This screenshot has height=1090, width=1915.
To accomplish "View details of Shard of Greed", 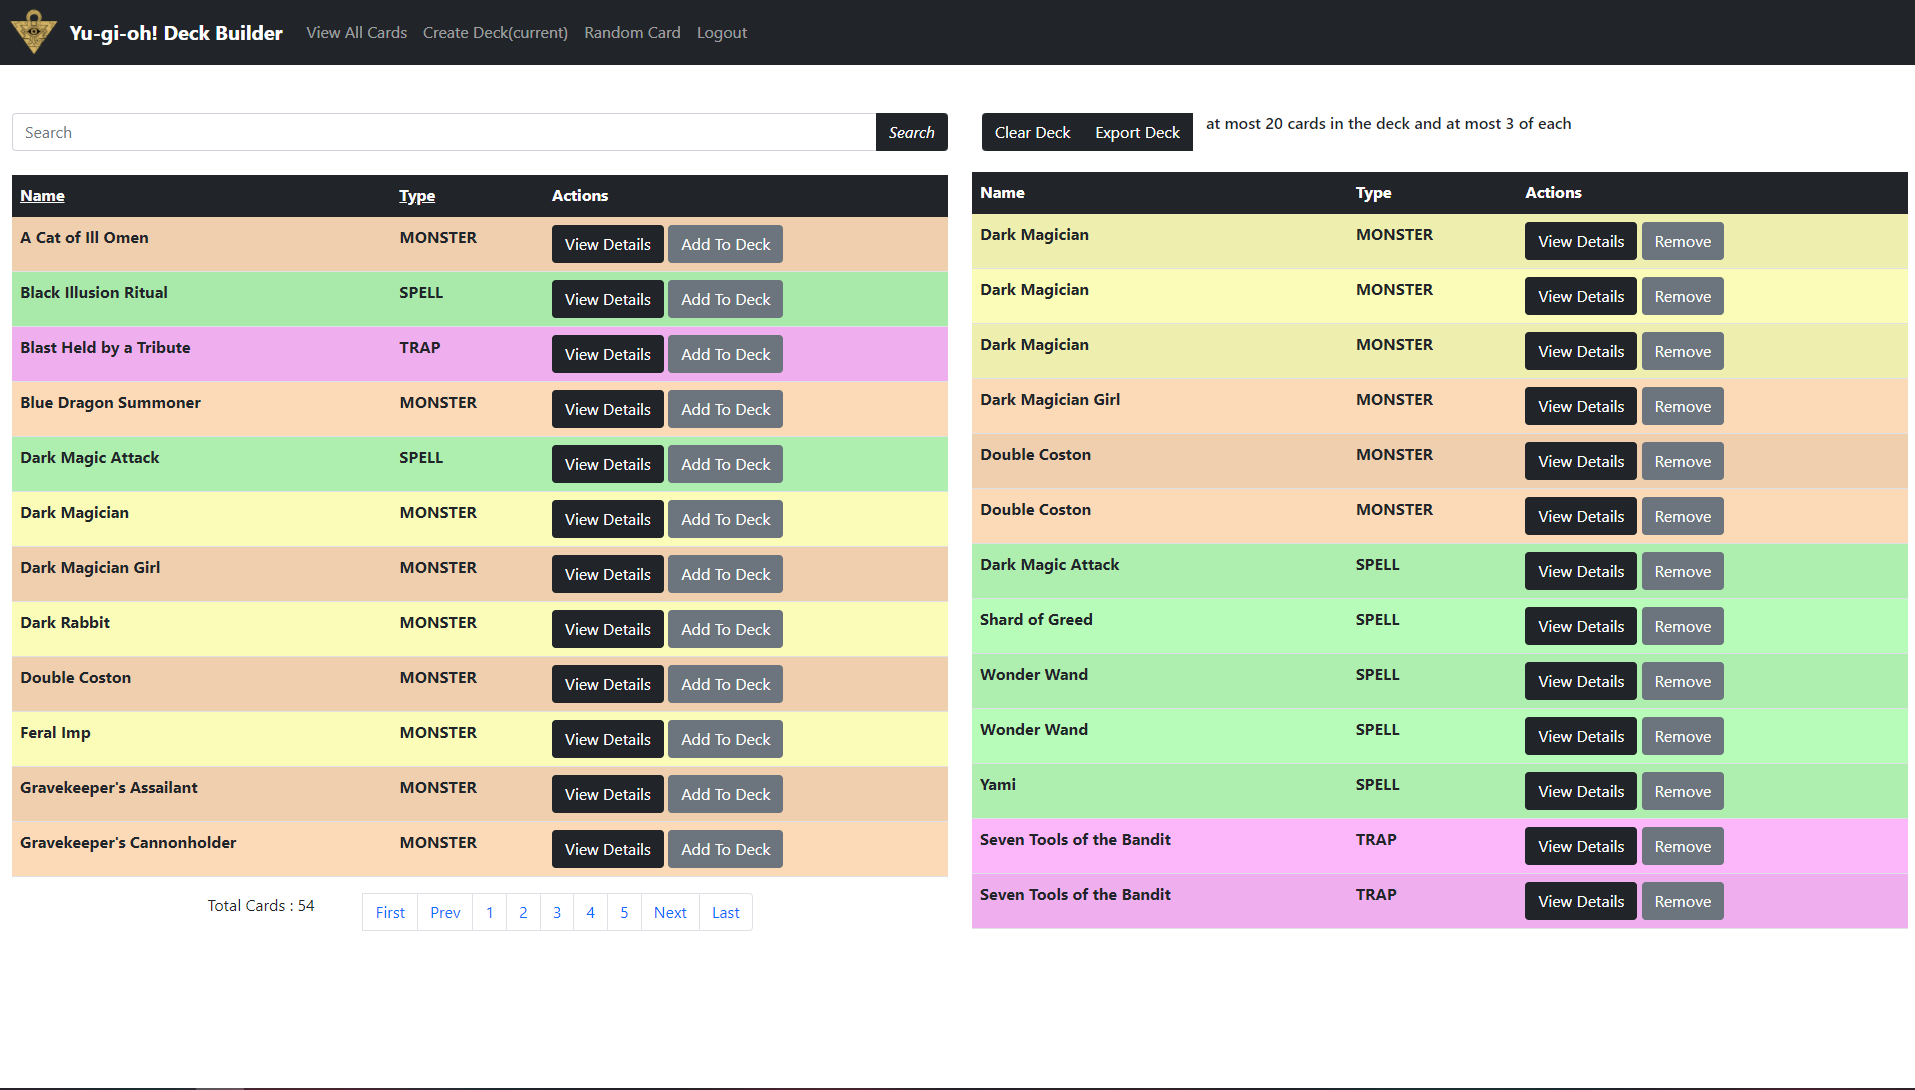I will (1580, 625).
